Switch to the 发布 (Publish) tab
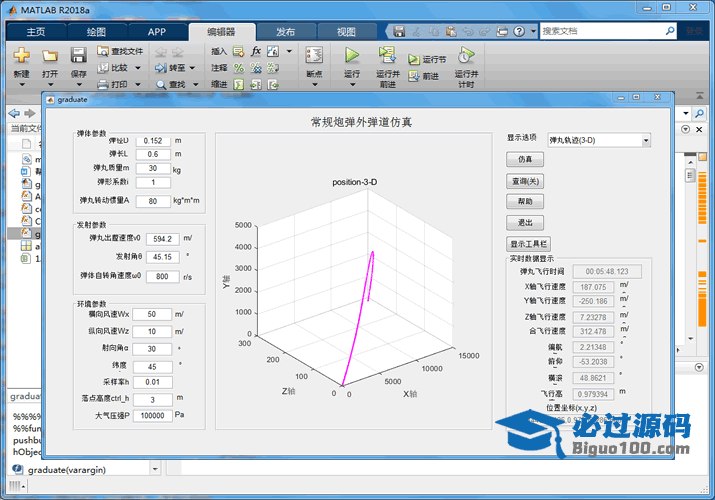This screenshot has height=500, width=715. pyautogui.click(x=285, y=31)
